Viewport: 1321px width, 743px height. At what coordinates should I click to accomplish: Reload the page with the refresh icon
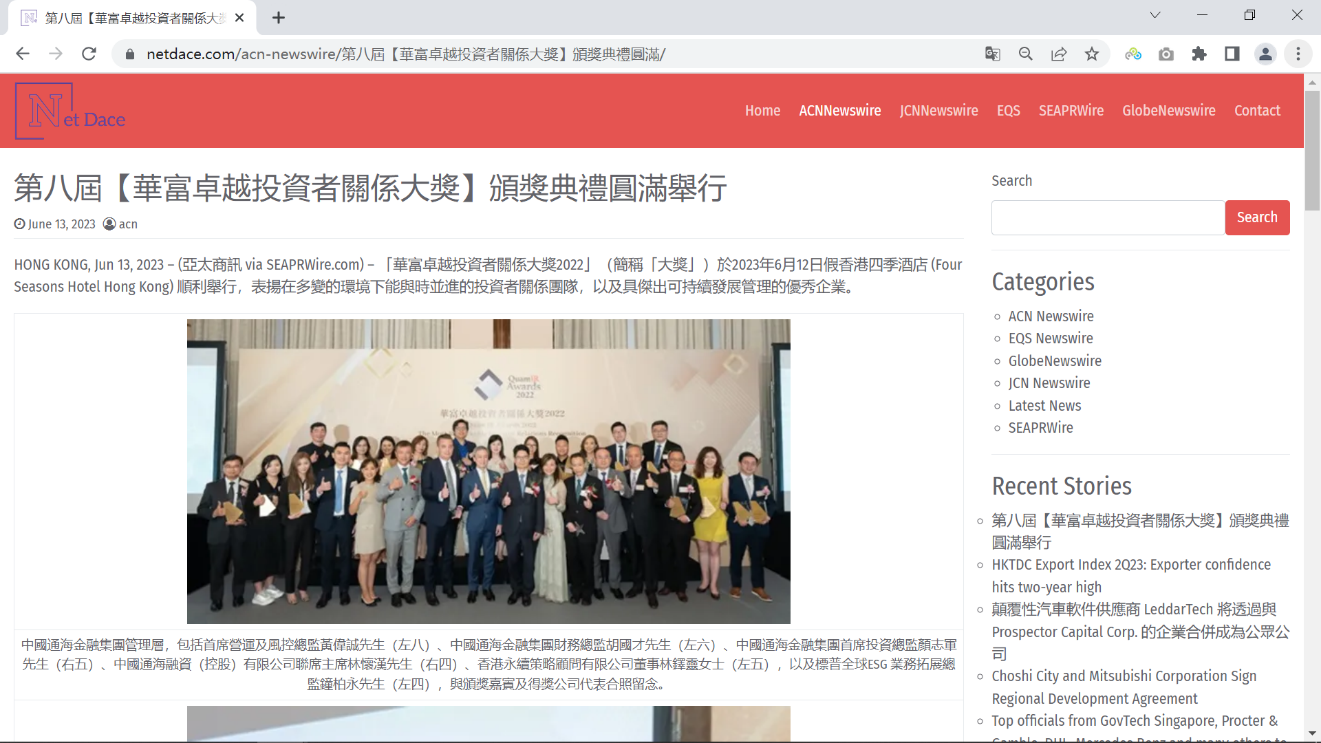click(89, 54)
